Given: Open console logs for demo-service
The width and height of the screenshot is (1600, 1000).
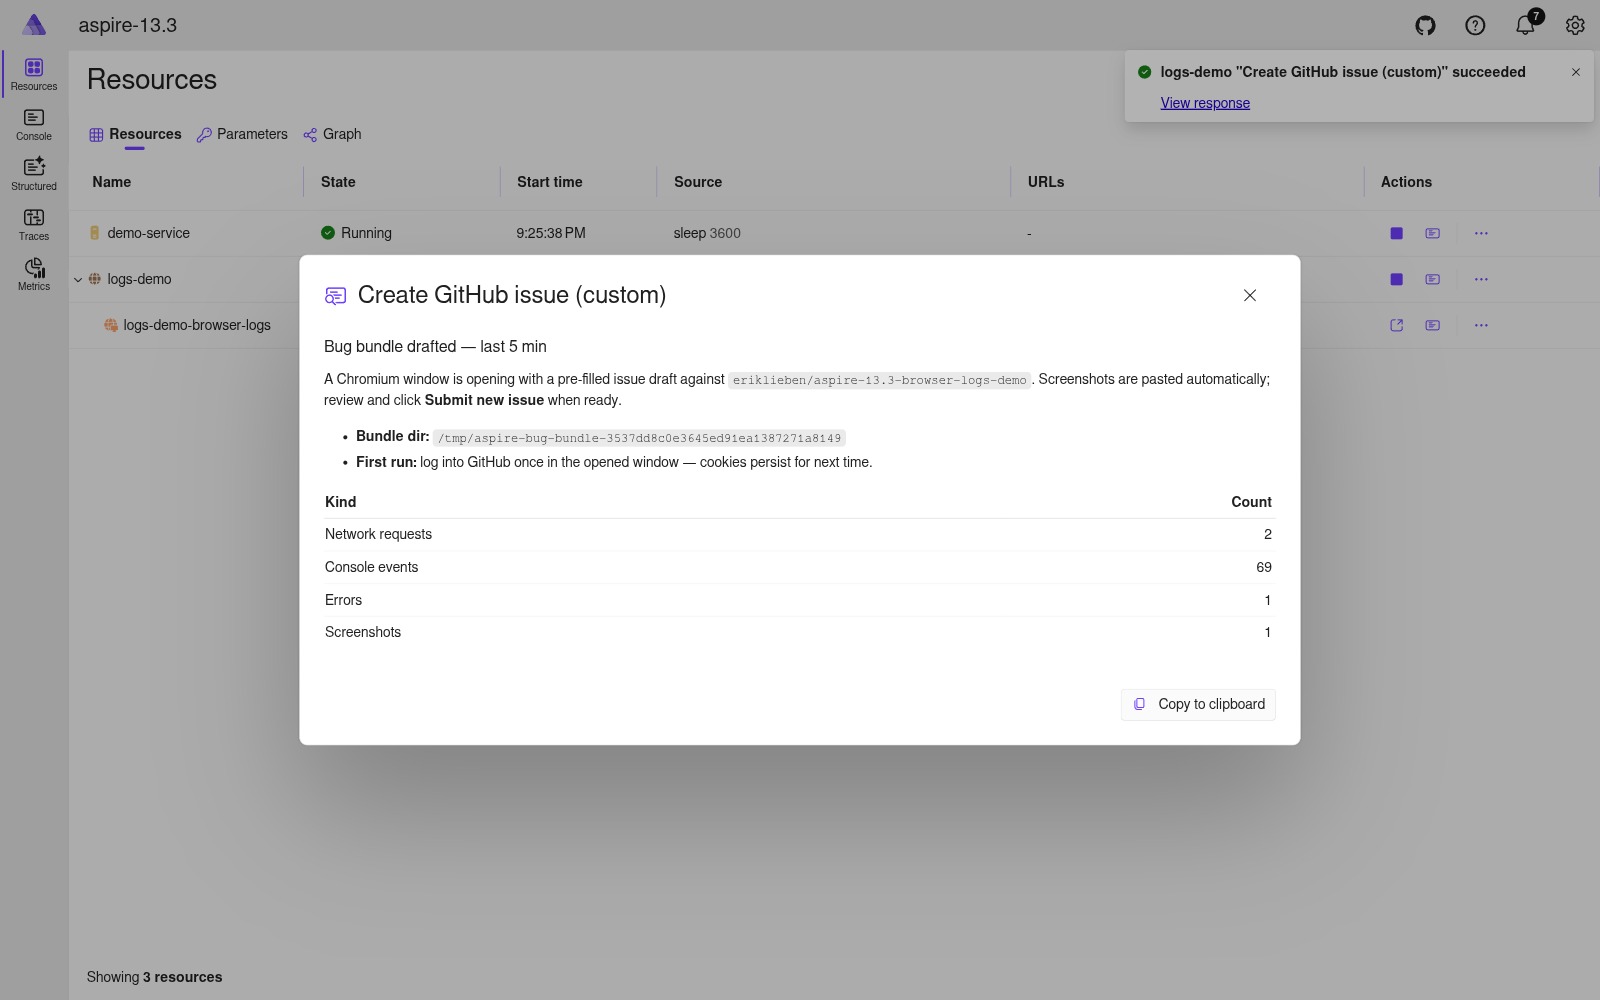Looking at the screenshot, I should pos(1433,233).
